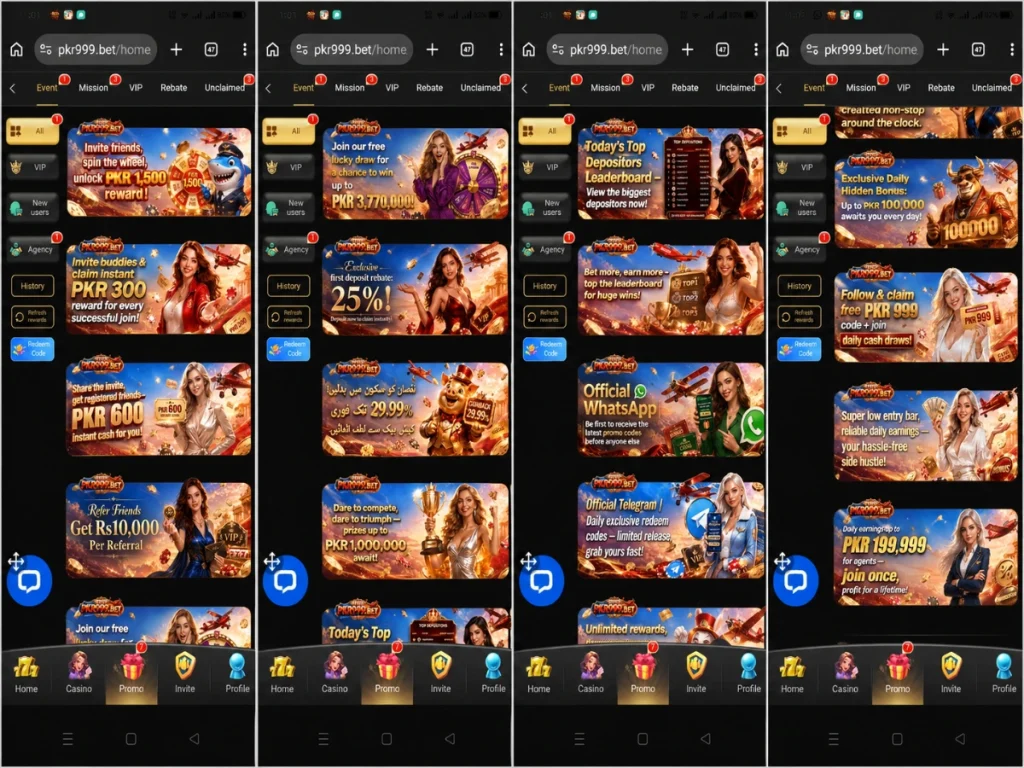This screenshot has height=768, width=1024.
Task: Open Profile in the first screenshot's bottom bar
Action: point(237,674)
